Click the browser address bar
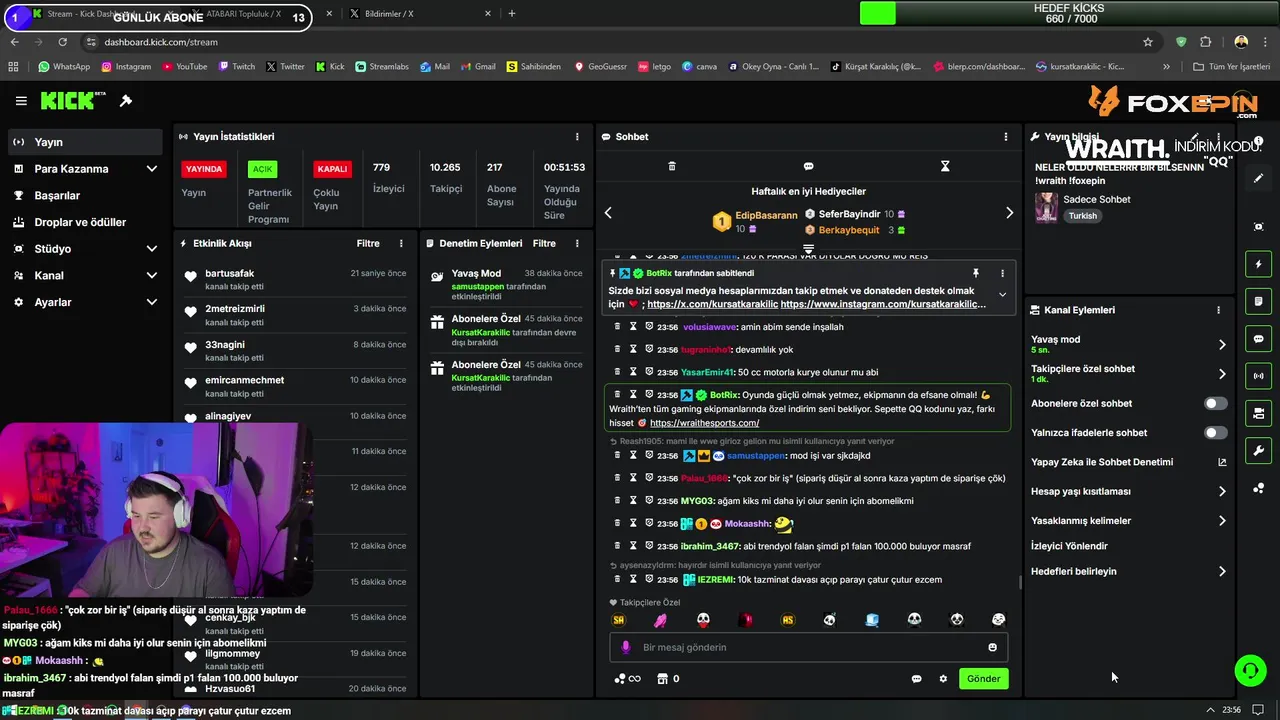Screen dimensions: 1280x720 [610, 42]
